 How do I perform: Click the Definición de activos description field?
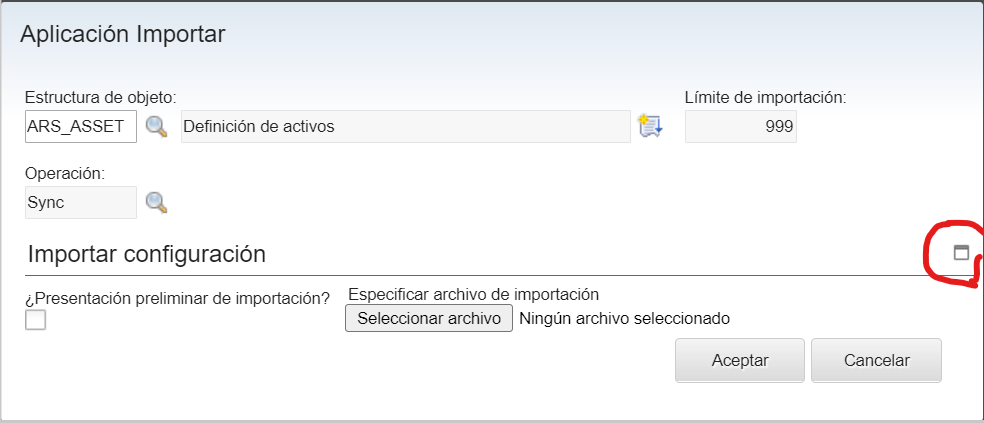(x=405, y=127)
